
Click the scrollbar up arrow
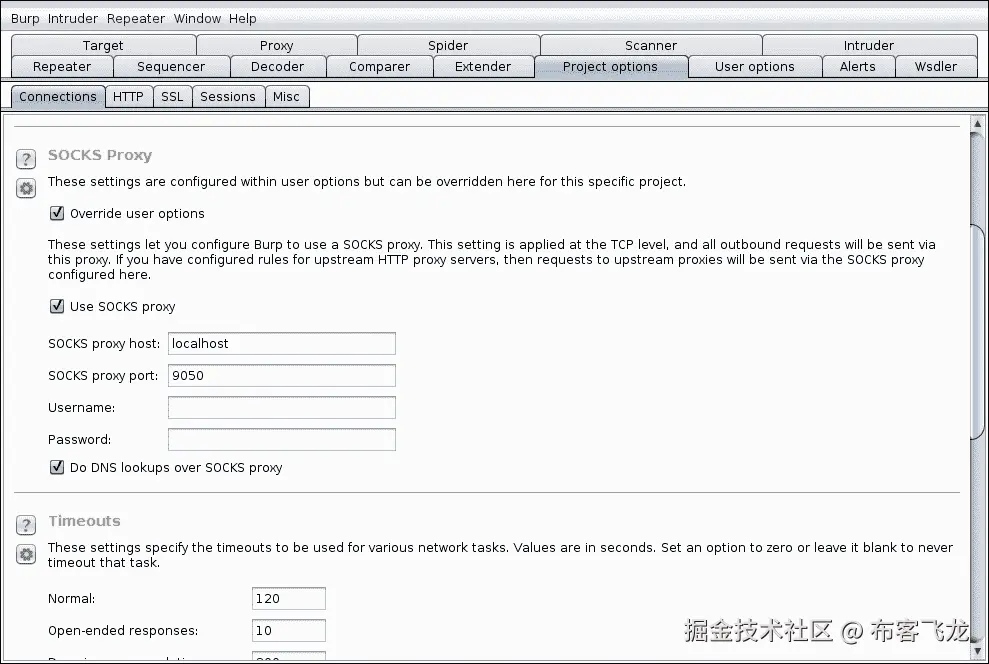point(977,124)
